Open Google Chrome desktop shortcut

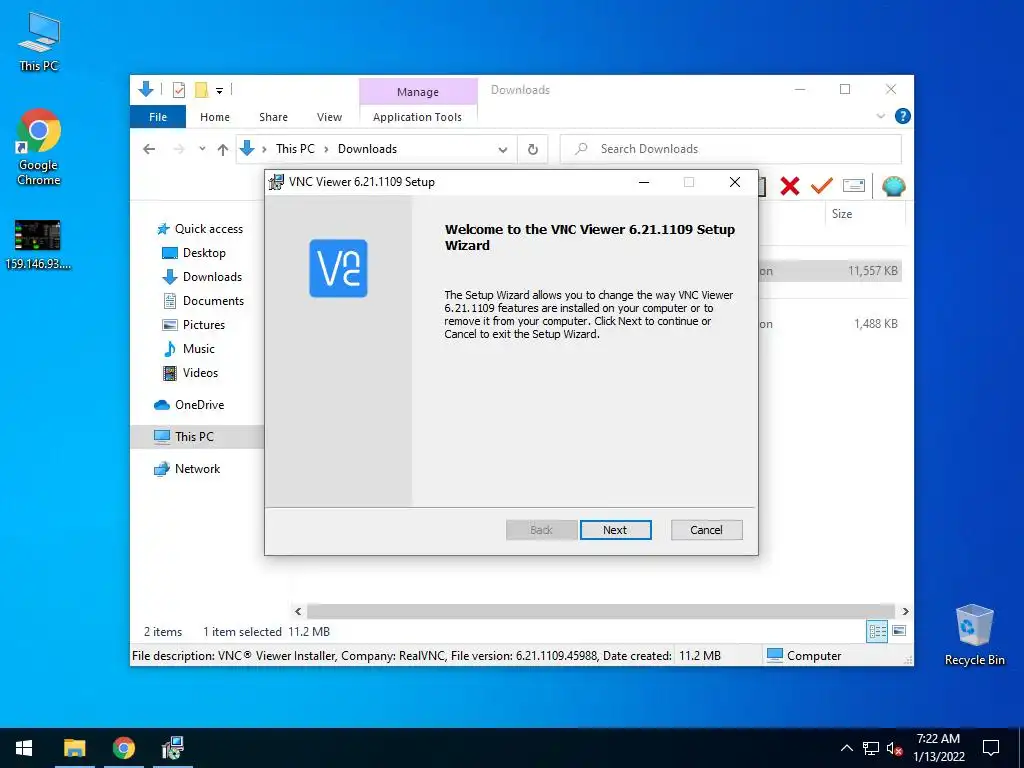pos(39,148)
